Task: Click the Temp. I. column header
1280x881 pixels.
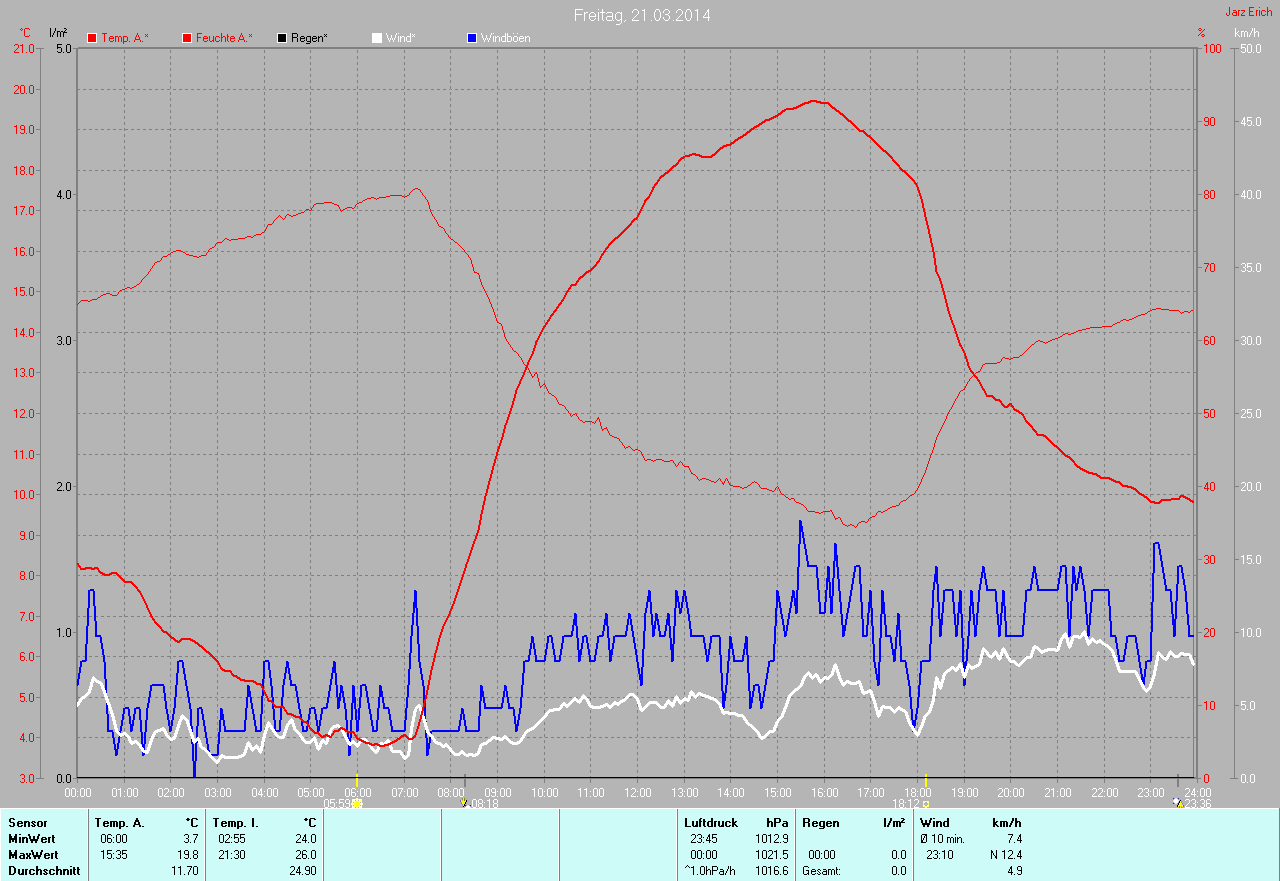Action: (x=236, y=823)
